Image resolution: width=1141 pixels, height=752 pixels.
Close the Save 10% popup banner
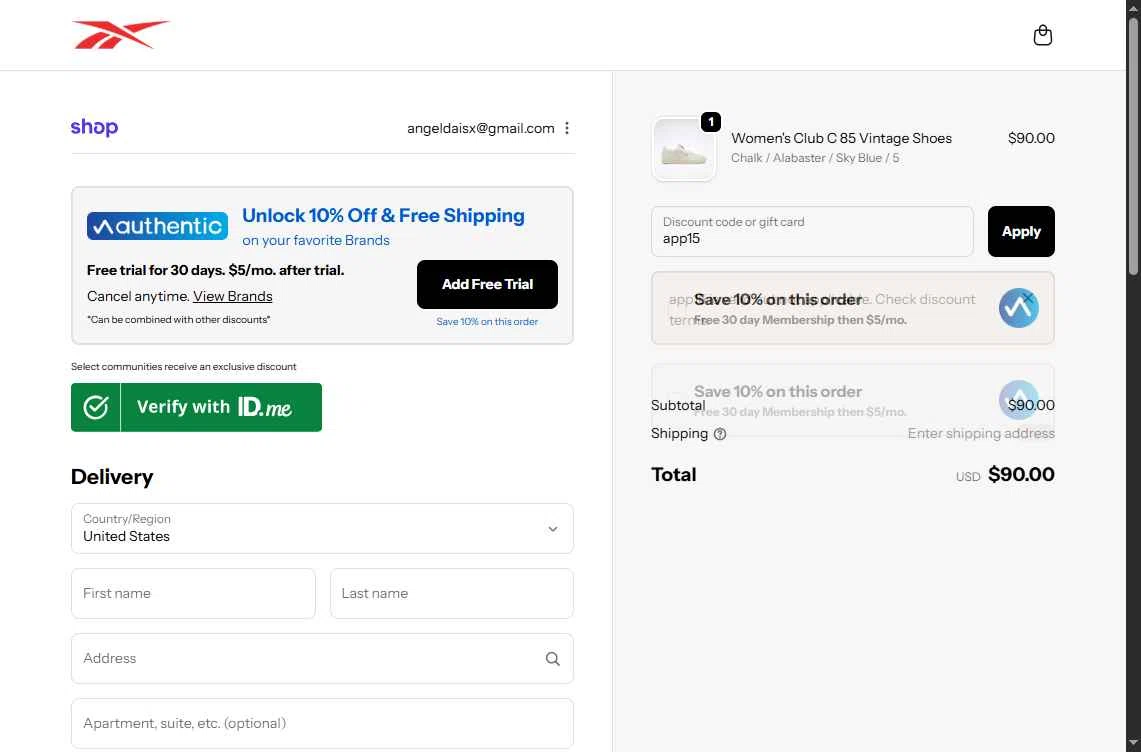pos(1028,298)
